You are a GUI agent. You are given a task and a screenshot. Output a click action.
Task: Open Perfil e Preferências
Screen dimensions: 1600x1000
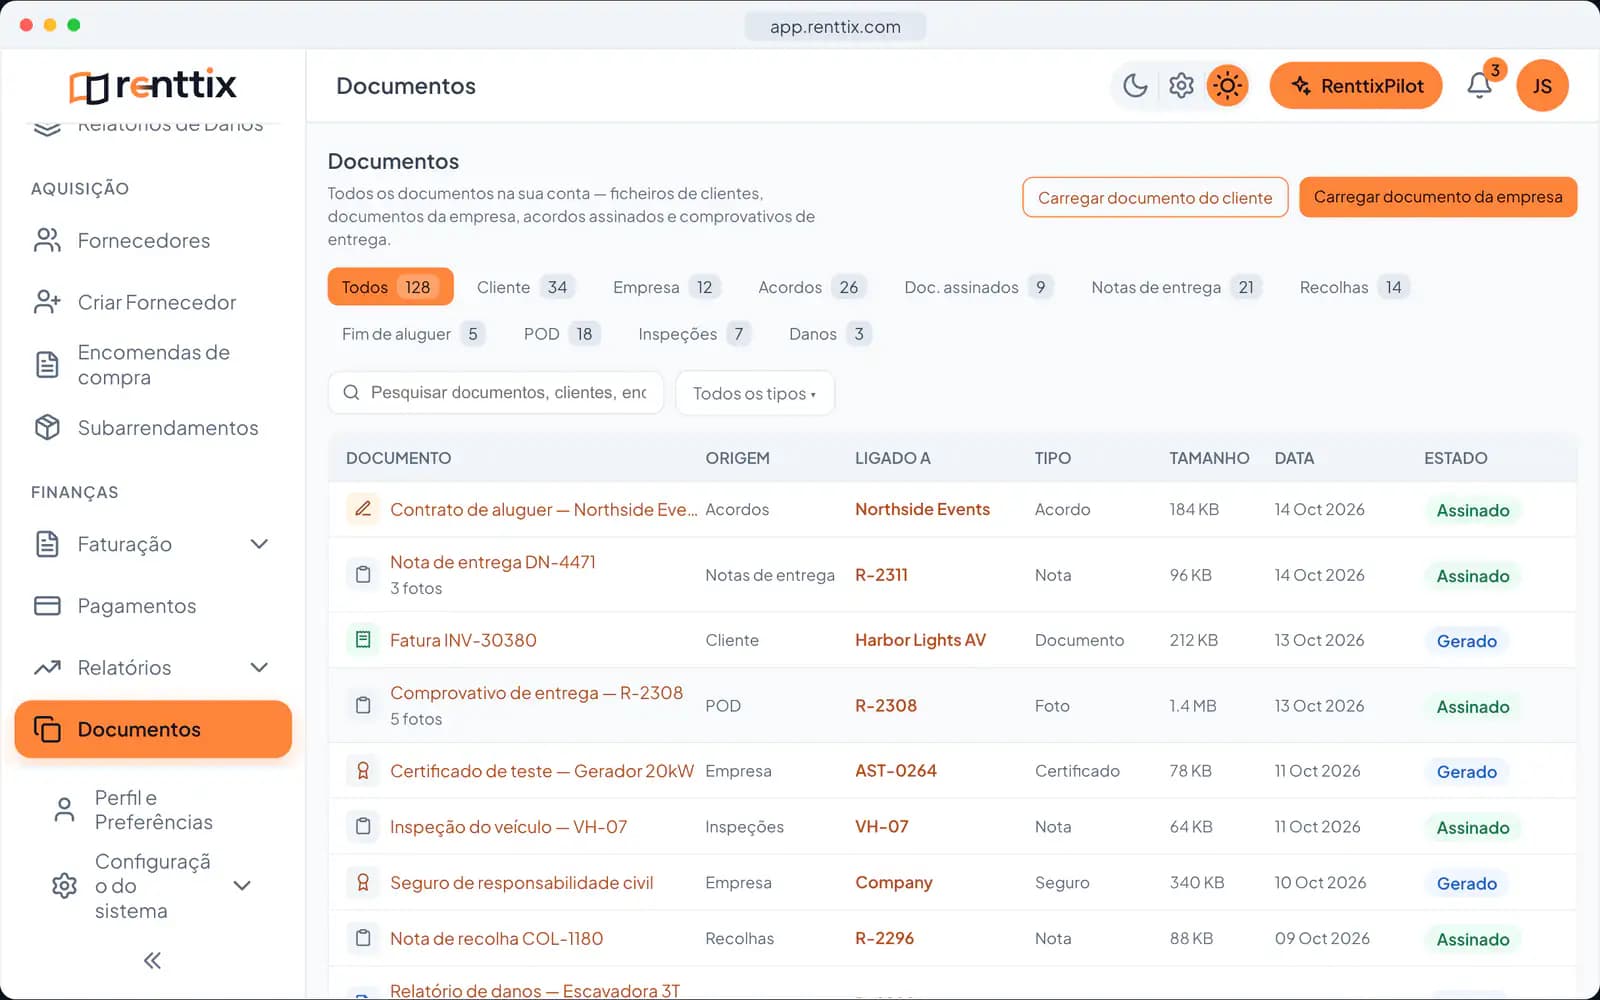[153, 810]
